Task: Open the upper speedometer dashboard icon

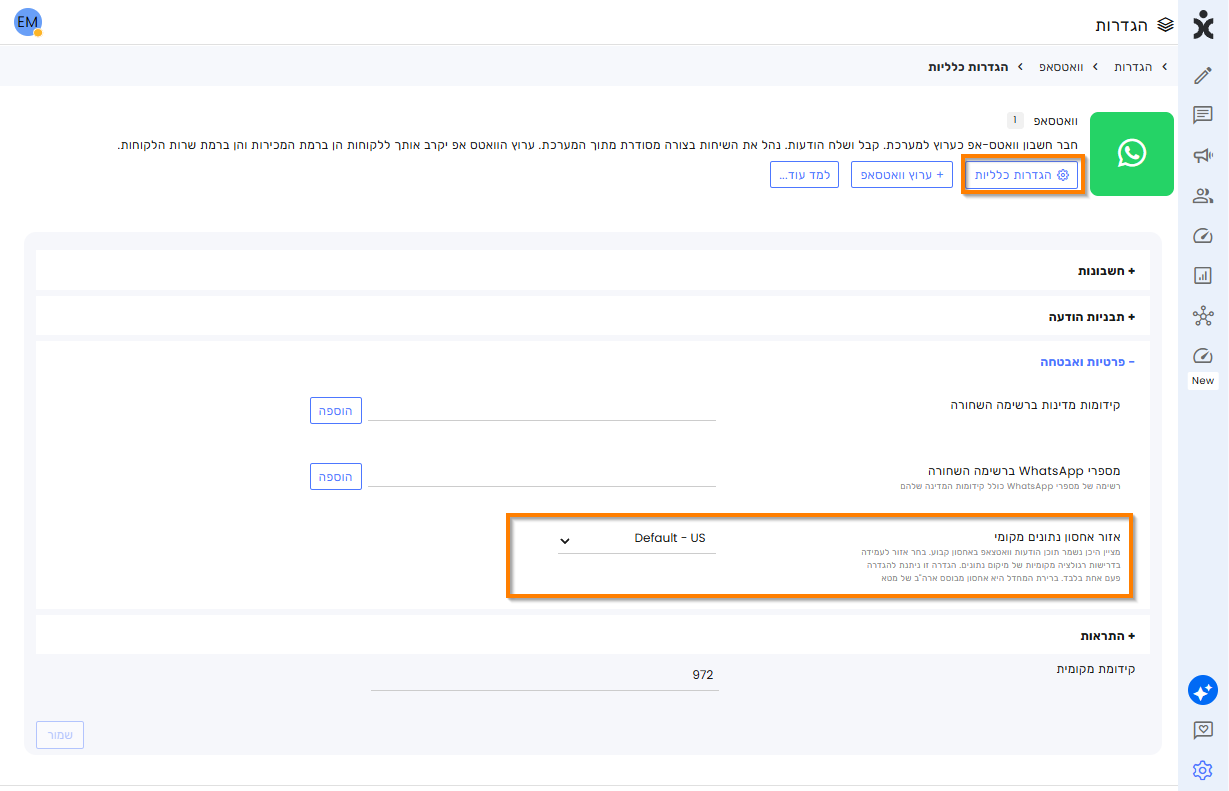Action: (1203, 236)
